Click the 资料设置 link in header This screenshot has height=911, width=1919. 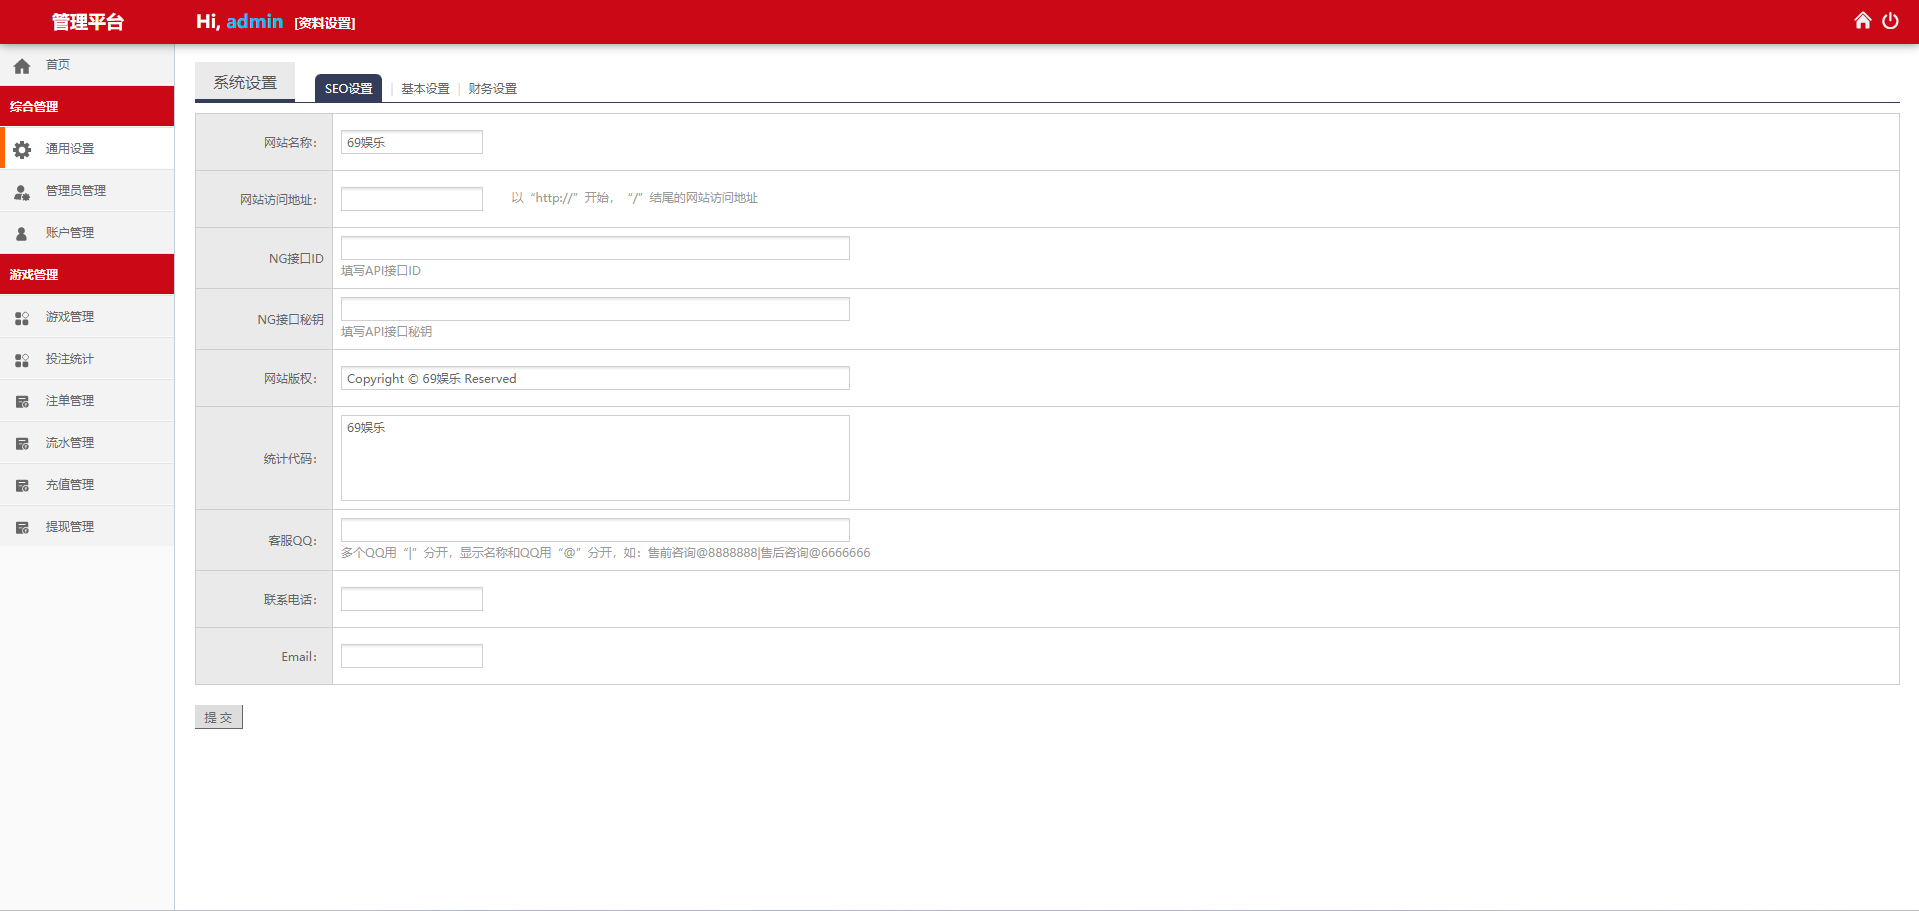325,23
